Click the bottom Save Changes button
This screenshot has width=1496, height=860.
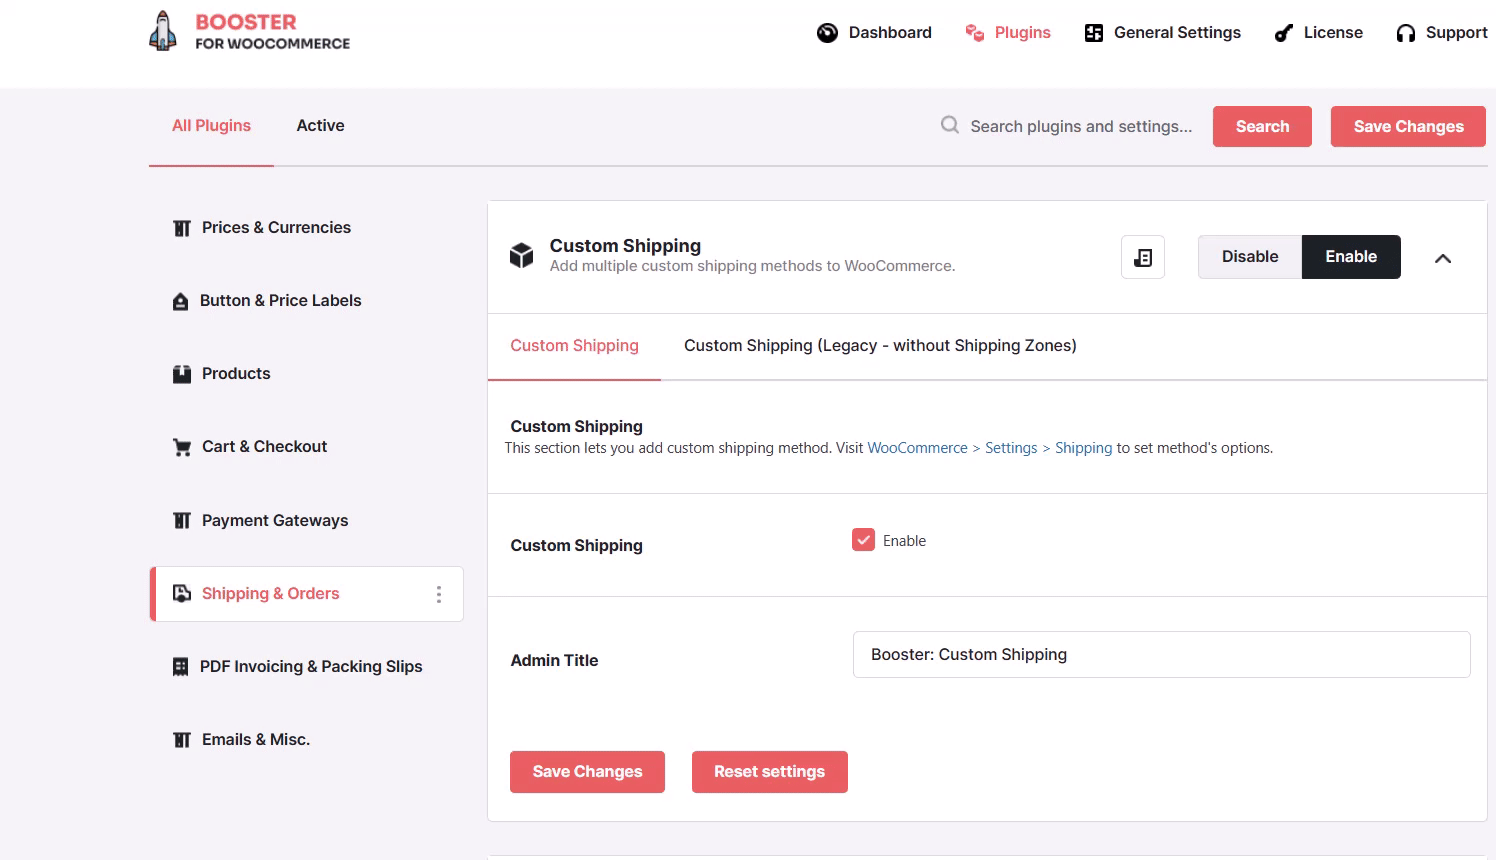point(587,772)
